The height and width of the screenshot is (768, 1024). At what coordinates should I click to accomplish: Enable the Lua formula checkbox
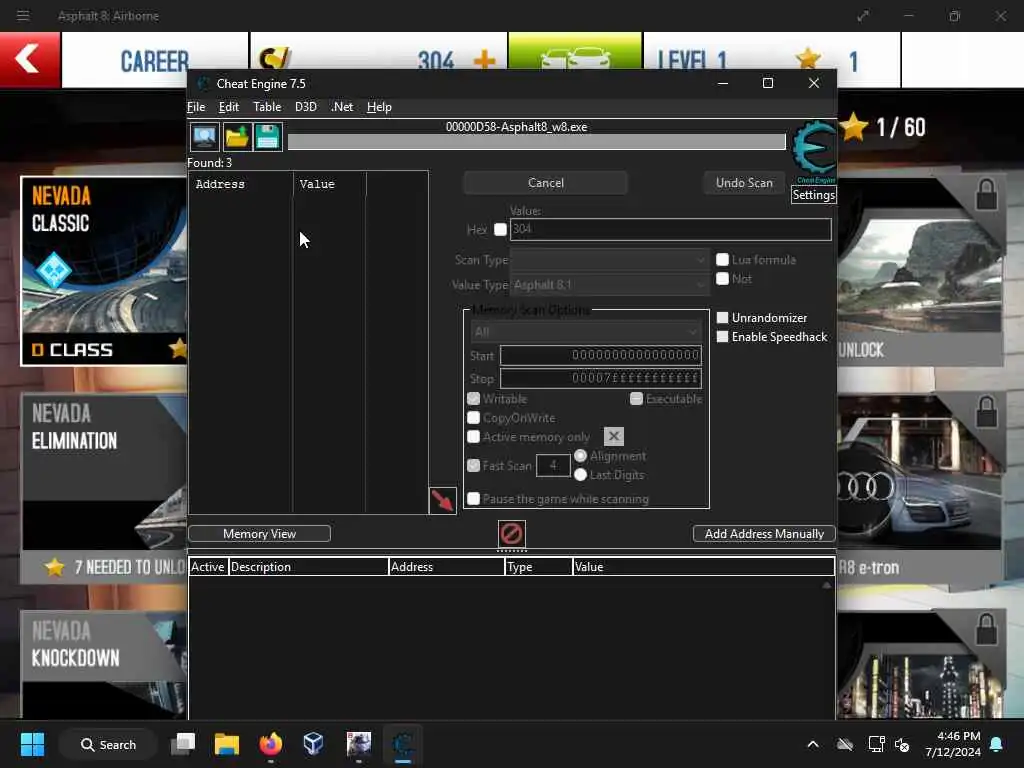[x=722, y=260]
